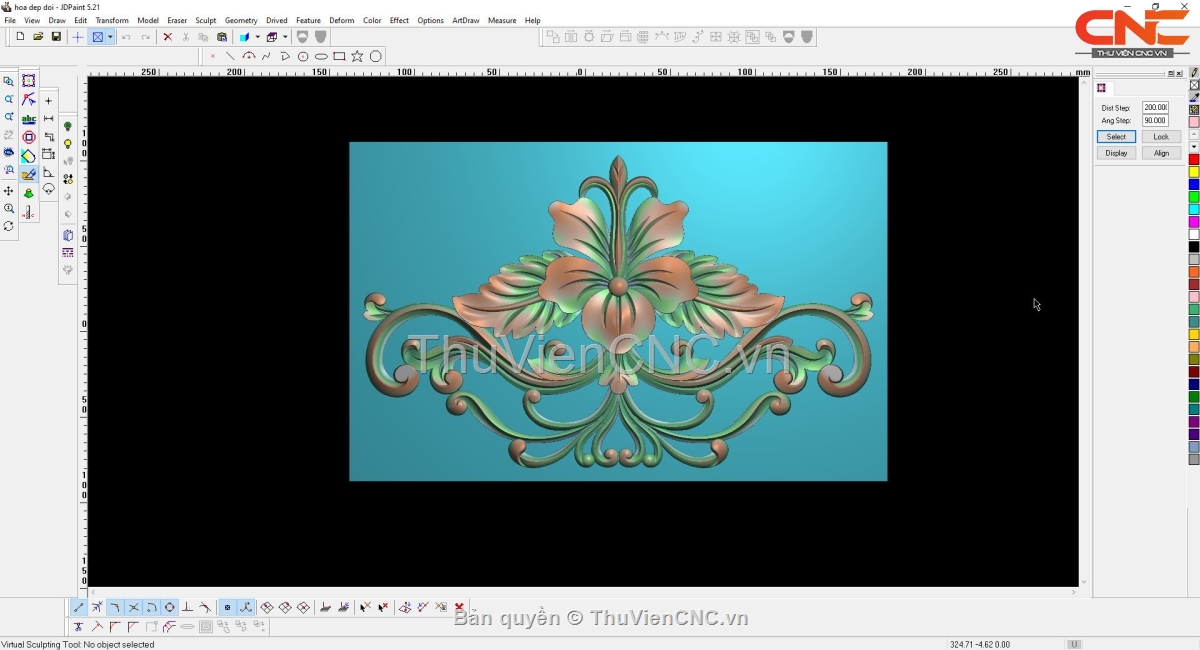The width and height of the screenshot is (1200, 650).
Task: Toggle the node point snap button
Action: pos(227,607)
